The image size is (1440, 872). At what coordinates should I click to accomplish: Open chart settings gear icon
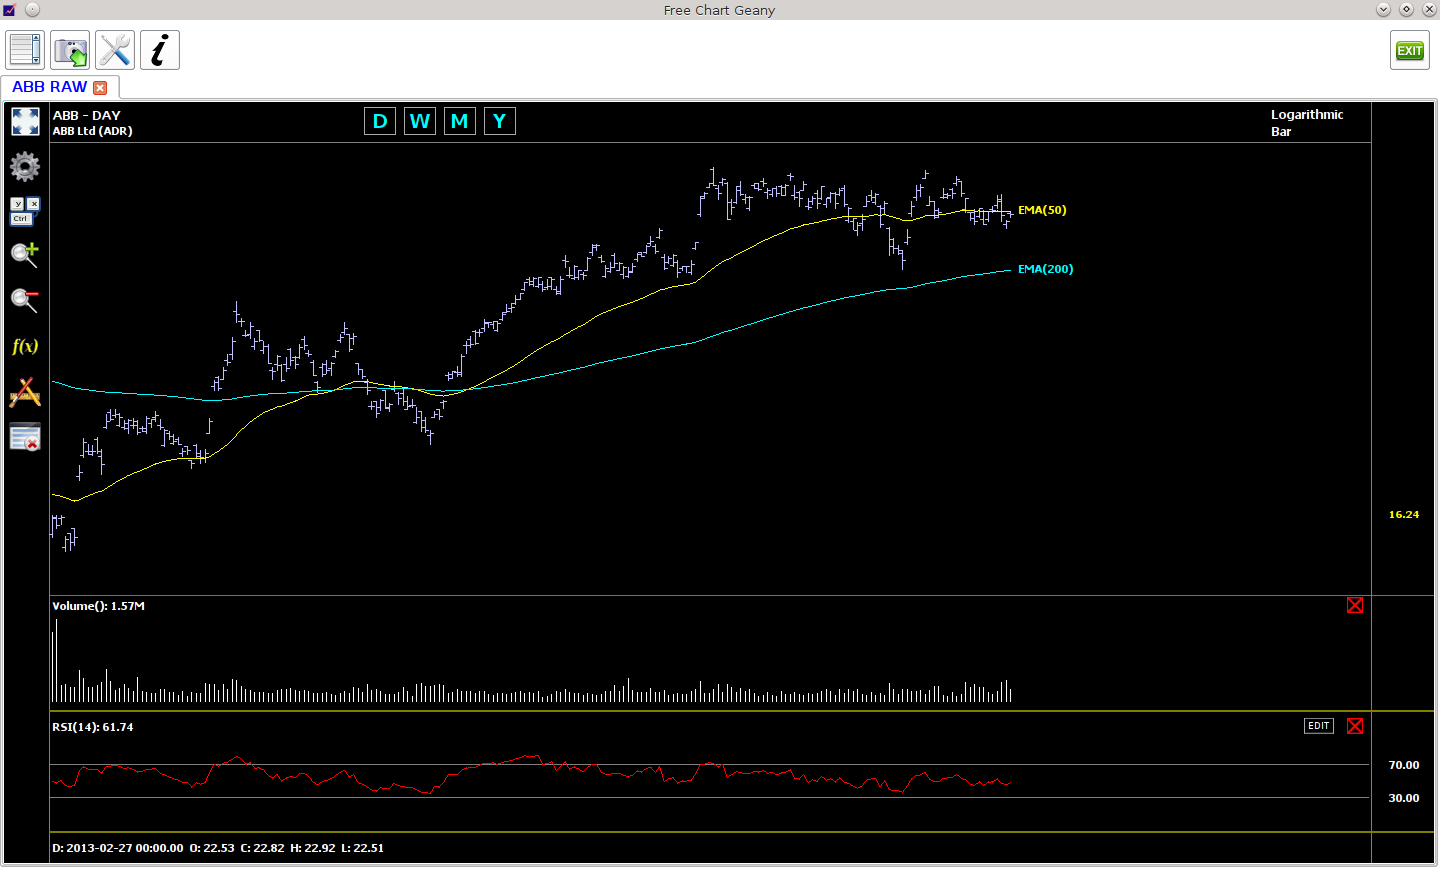25,166
